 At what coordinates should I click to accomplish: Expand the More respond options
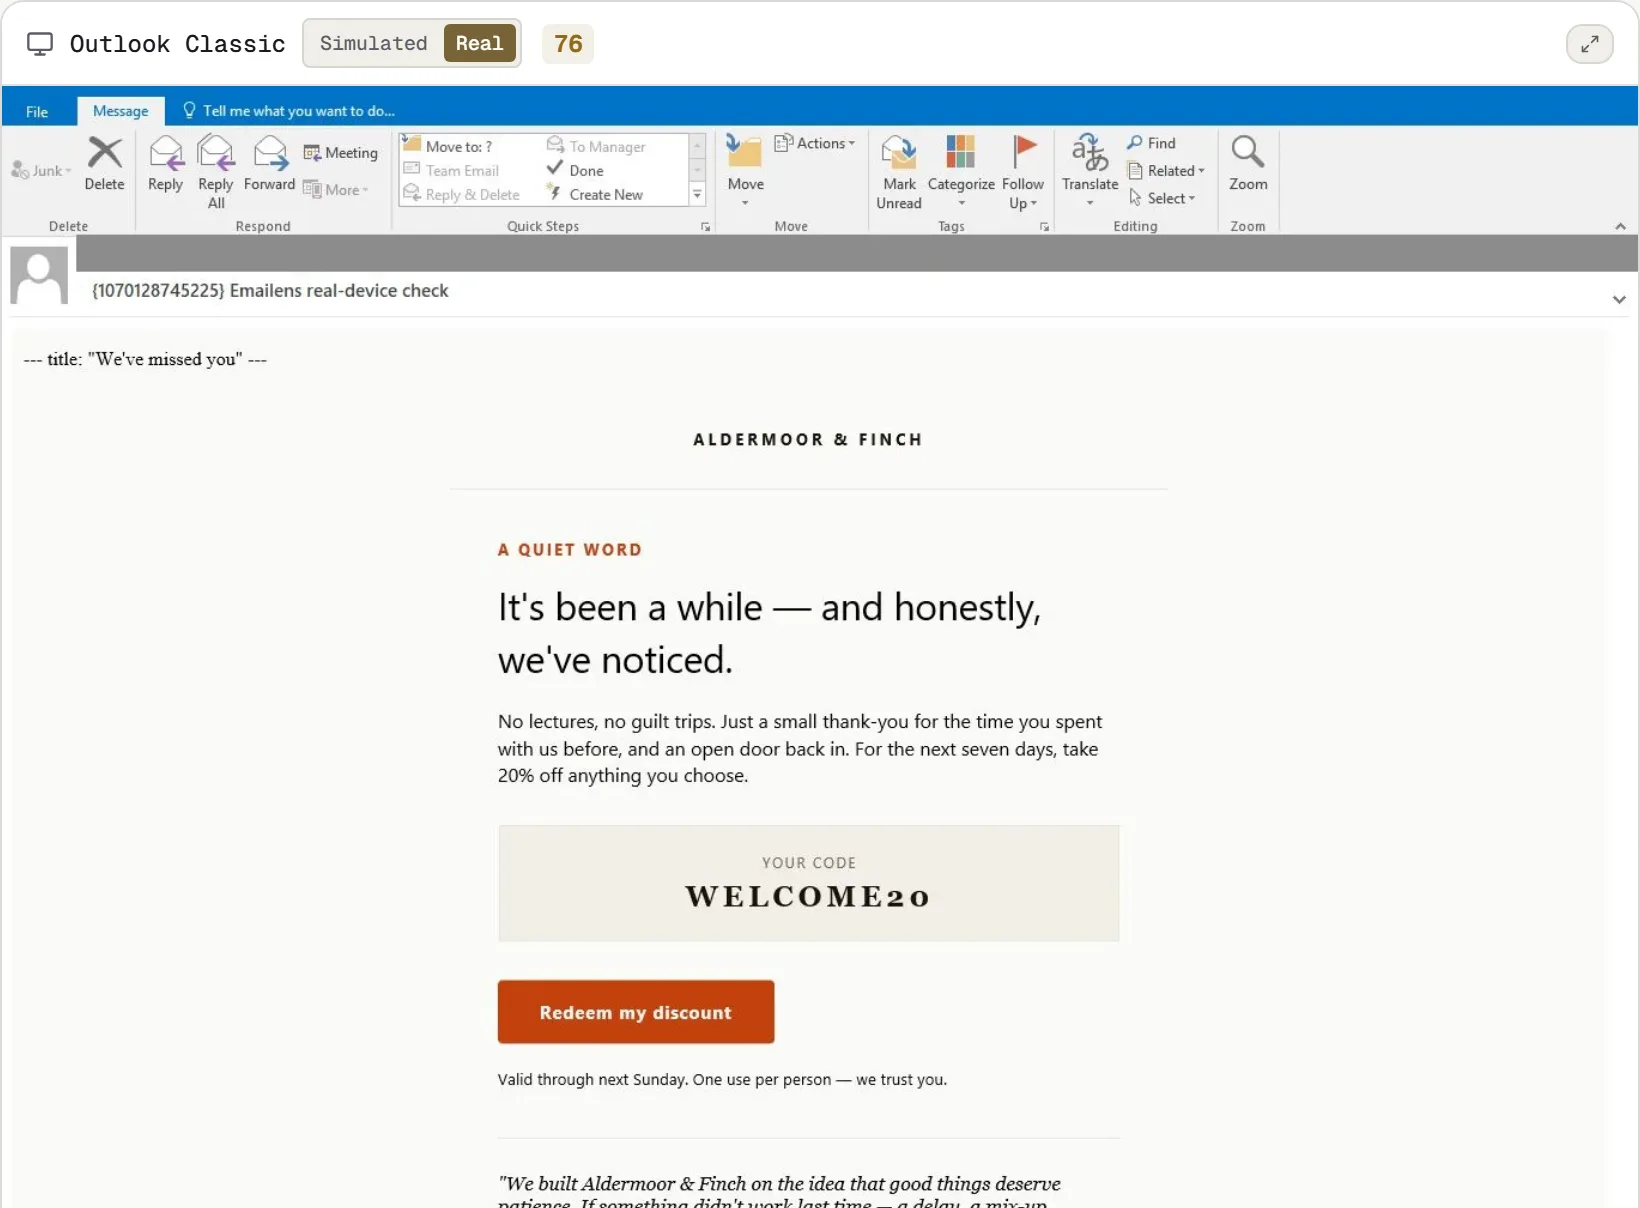[337, 190]
